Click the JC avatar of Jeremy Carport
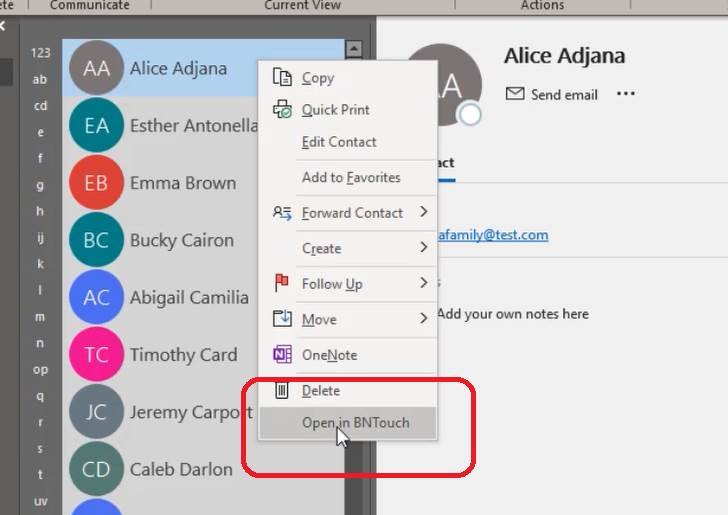The height and width of the screenshot is (515, 728). (x=96, y=411)
